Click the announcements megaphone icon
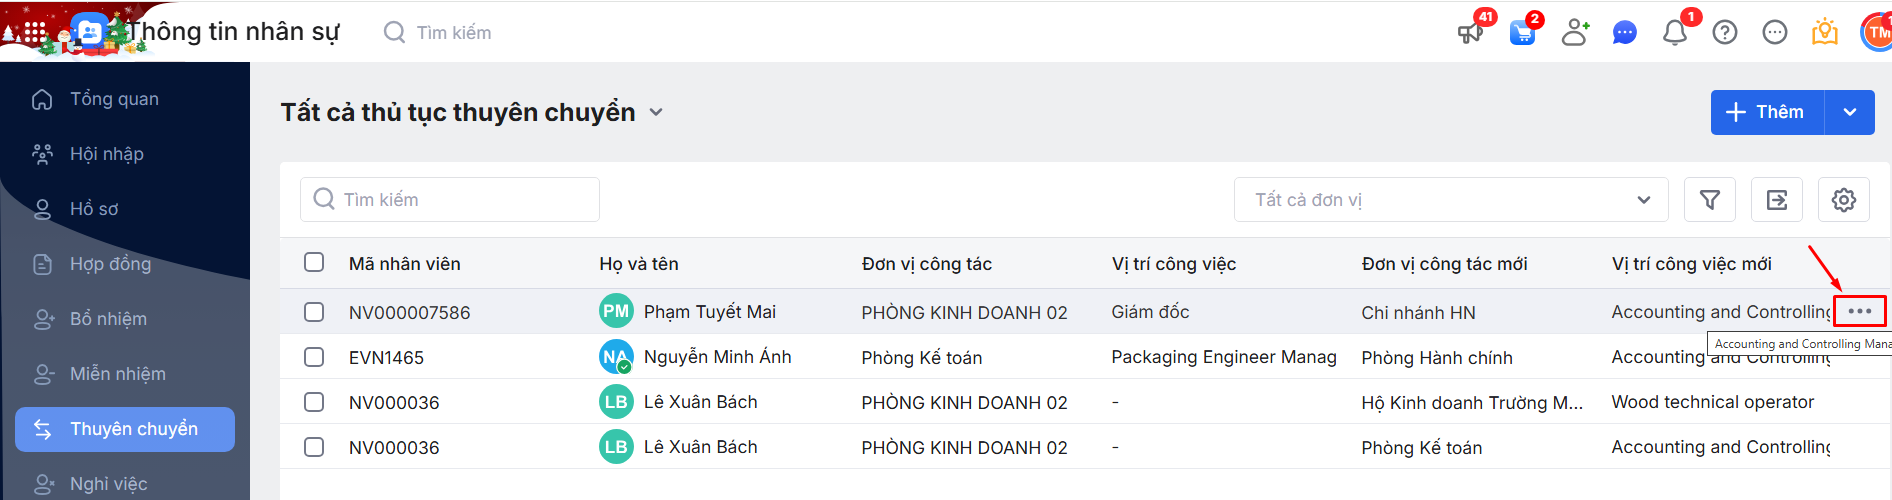Image resolution: width=1892 pixels, height=500 pixels. tap(1470, 33)
